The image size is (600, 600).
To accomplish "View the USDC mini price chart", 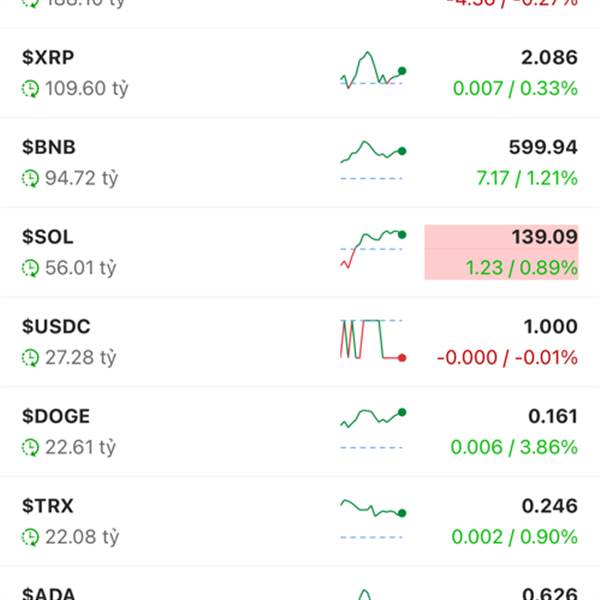I will (373, 339).
